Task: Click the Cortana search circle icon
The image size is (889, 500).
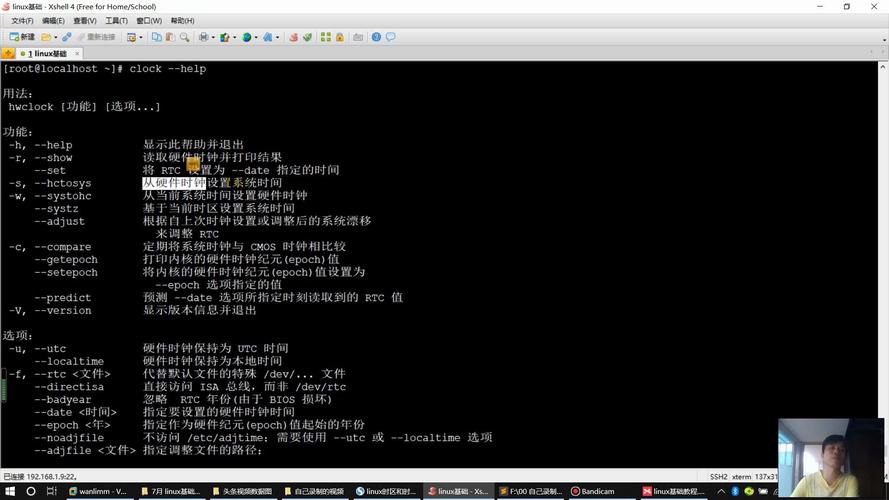Action: tap(31, 491)
